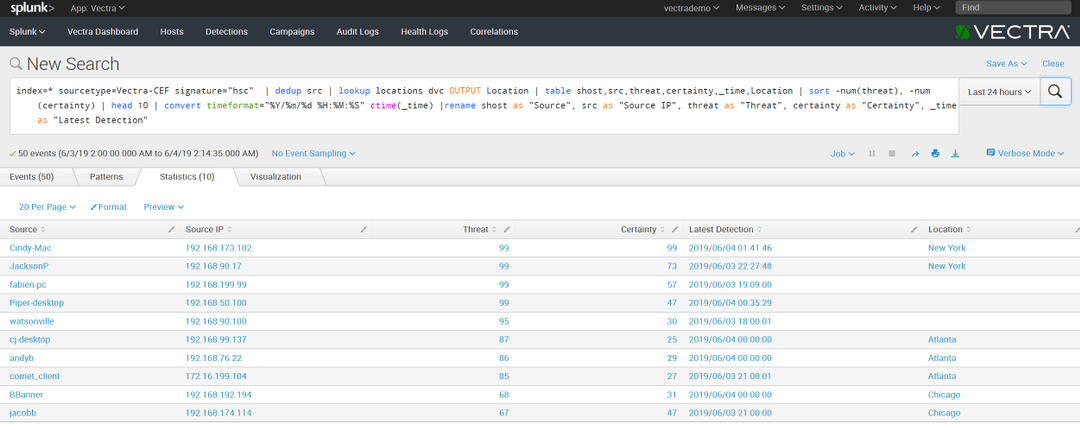The image size is (1080, 430).
Task: Open Save As dropdown
Action: pos(1006,63)
